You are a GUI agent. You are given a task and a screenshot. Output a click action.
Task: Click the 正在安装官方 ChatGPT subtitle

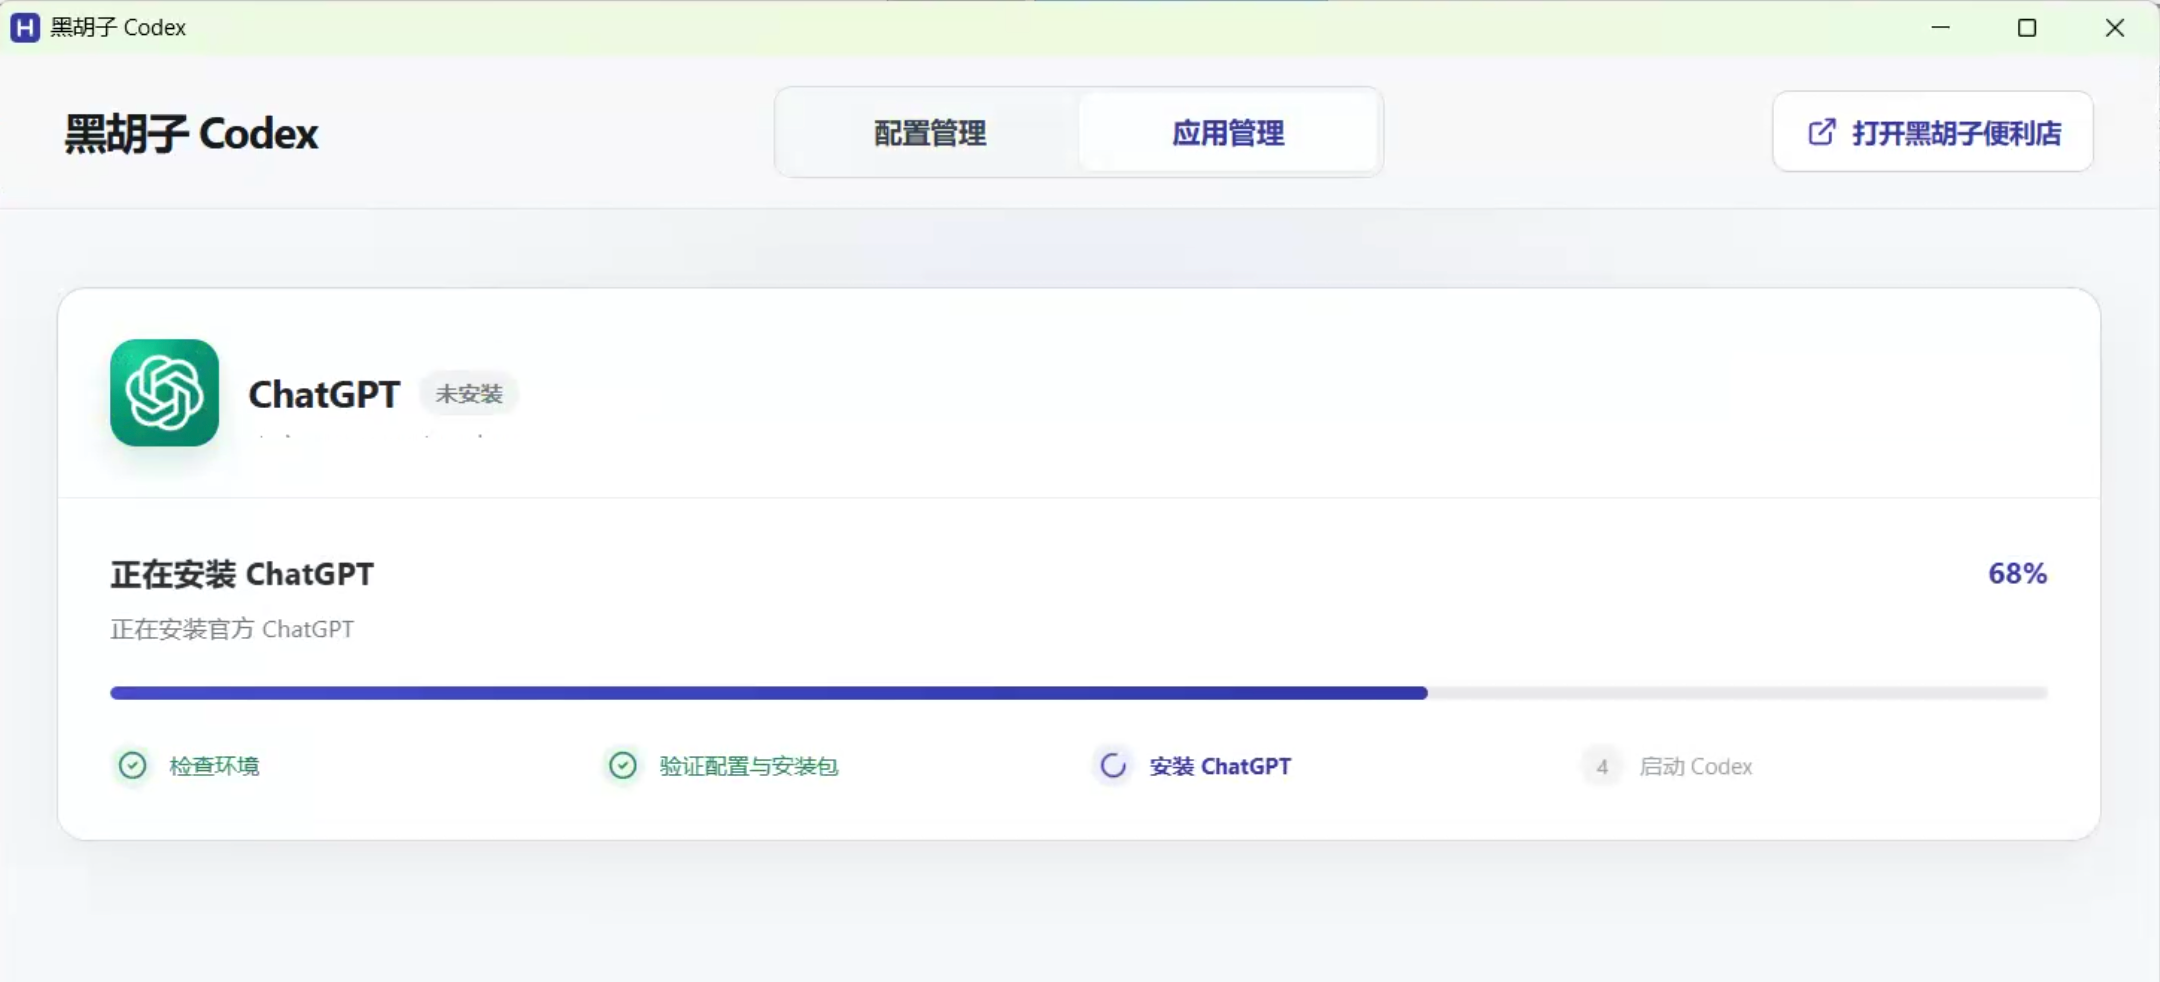pos(232,629)
